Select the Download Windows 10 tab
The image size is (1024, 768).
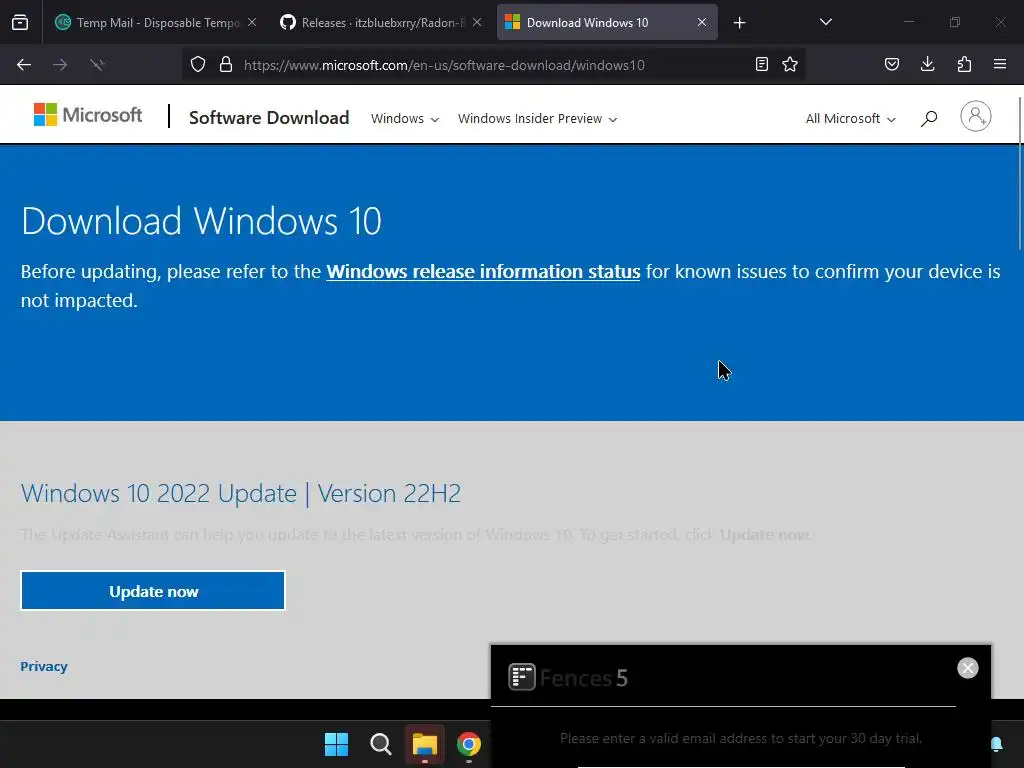pyautogui.click(x=607, y=22)
